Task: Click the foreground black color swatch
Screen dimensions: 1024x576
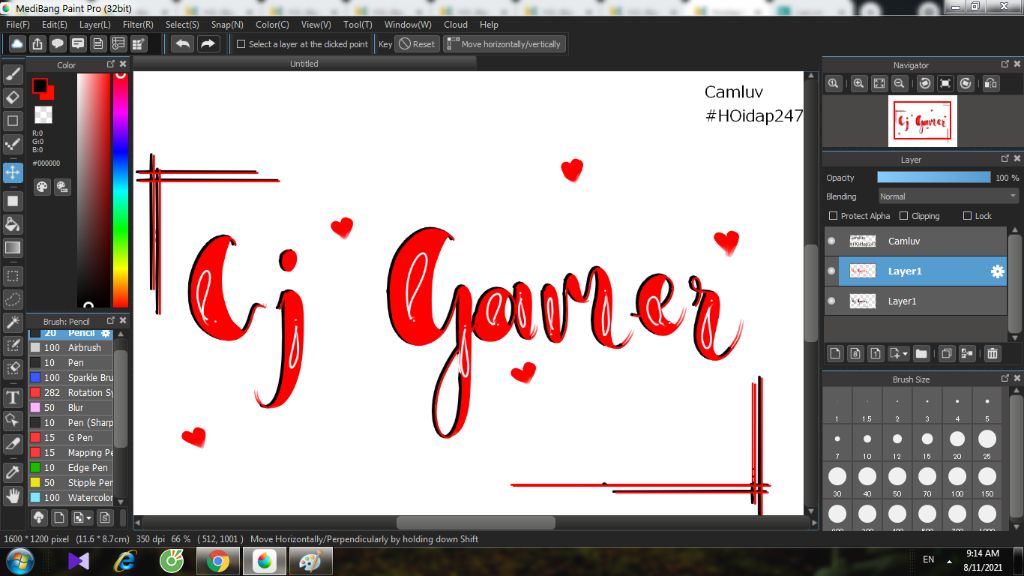Action: (x=39, y=85)
